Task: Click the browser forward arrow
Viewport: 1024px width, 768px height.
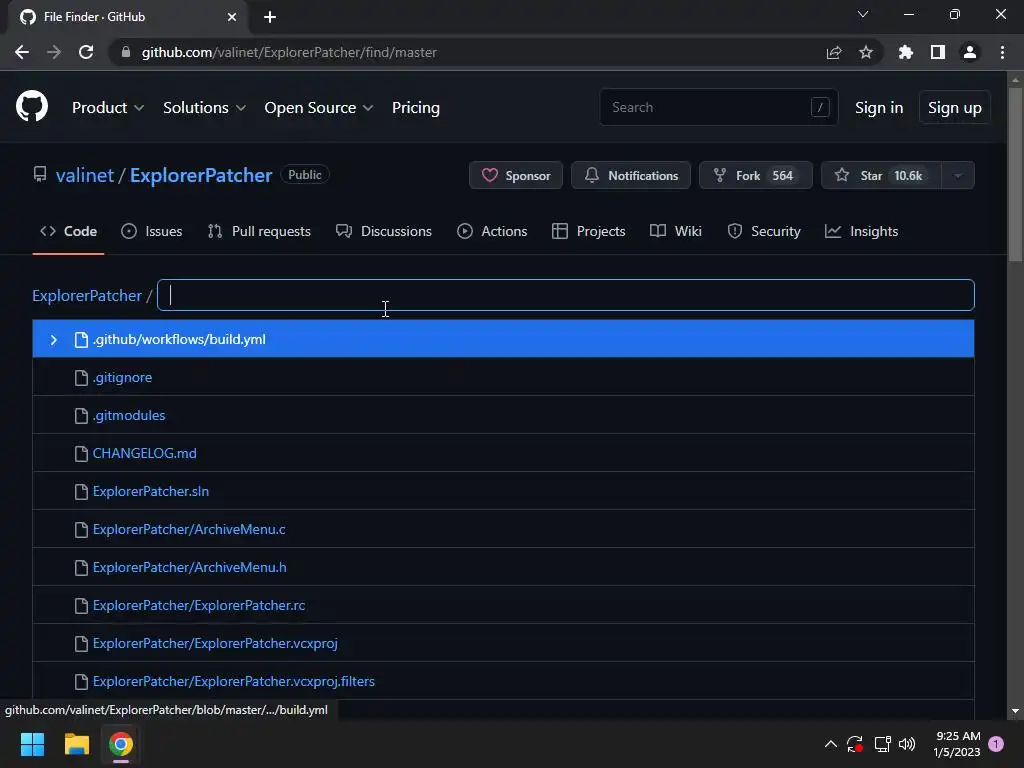Action: [54, 52]
